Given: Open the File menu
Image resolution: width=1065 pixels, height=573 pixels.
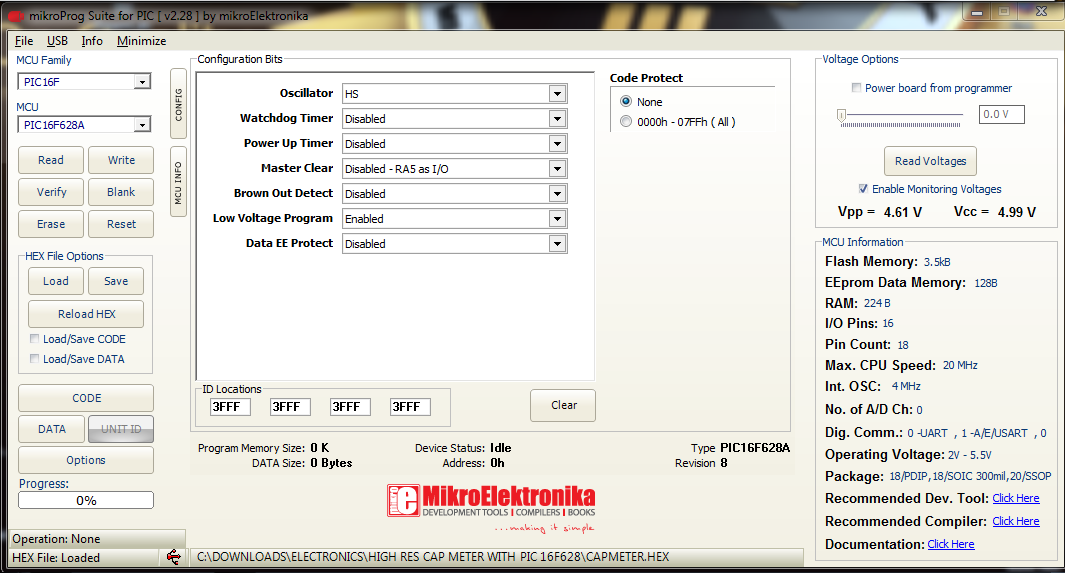Looking at the screenshot, I should tap(24, 41).
